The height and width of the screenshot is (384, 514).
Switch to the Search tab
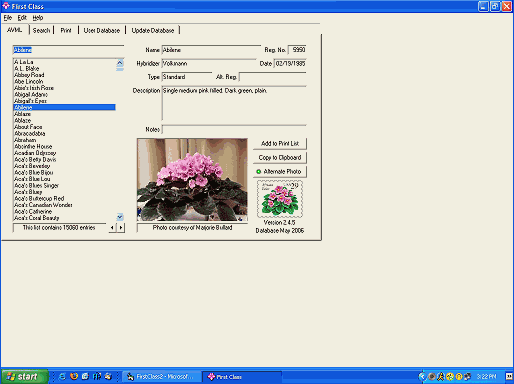coord(41,30)
